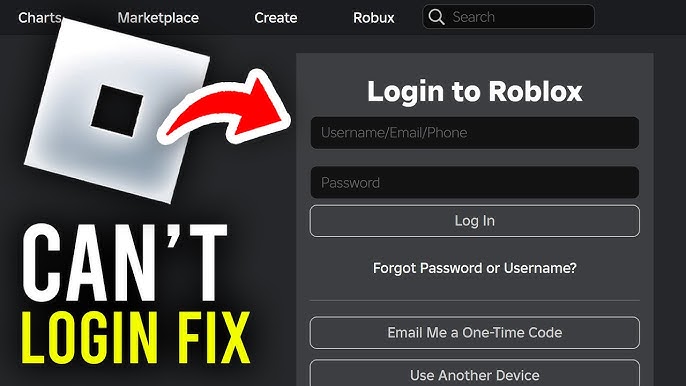This screenshot has width=686, height=386.
Task: Open the Robux navigation item
Action: (374, 18)
